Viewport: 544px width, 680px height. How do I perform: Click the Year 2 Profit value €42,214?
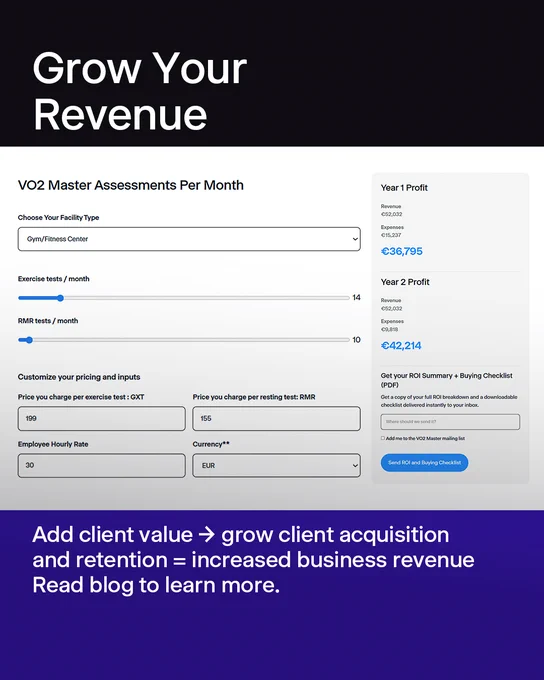(401, 346)
